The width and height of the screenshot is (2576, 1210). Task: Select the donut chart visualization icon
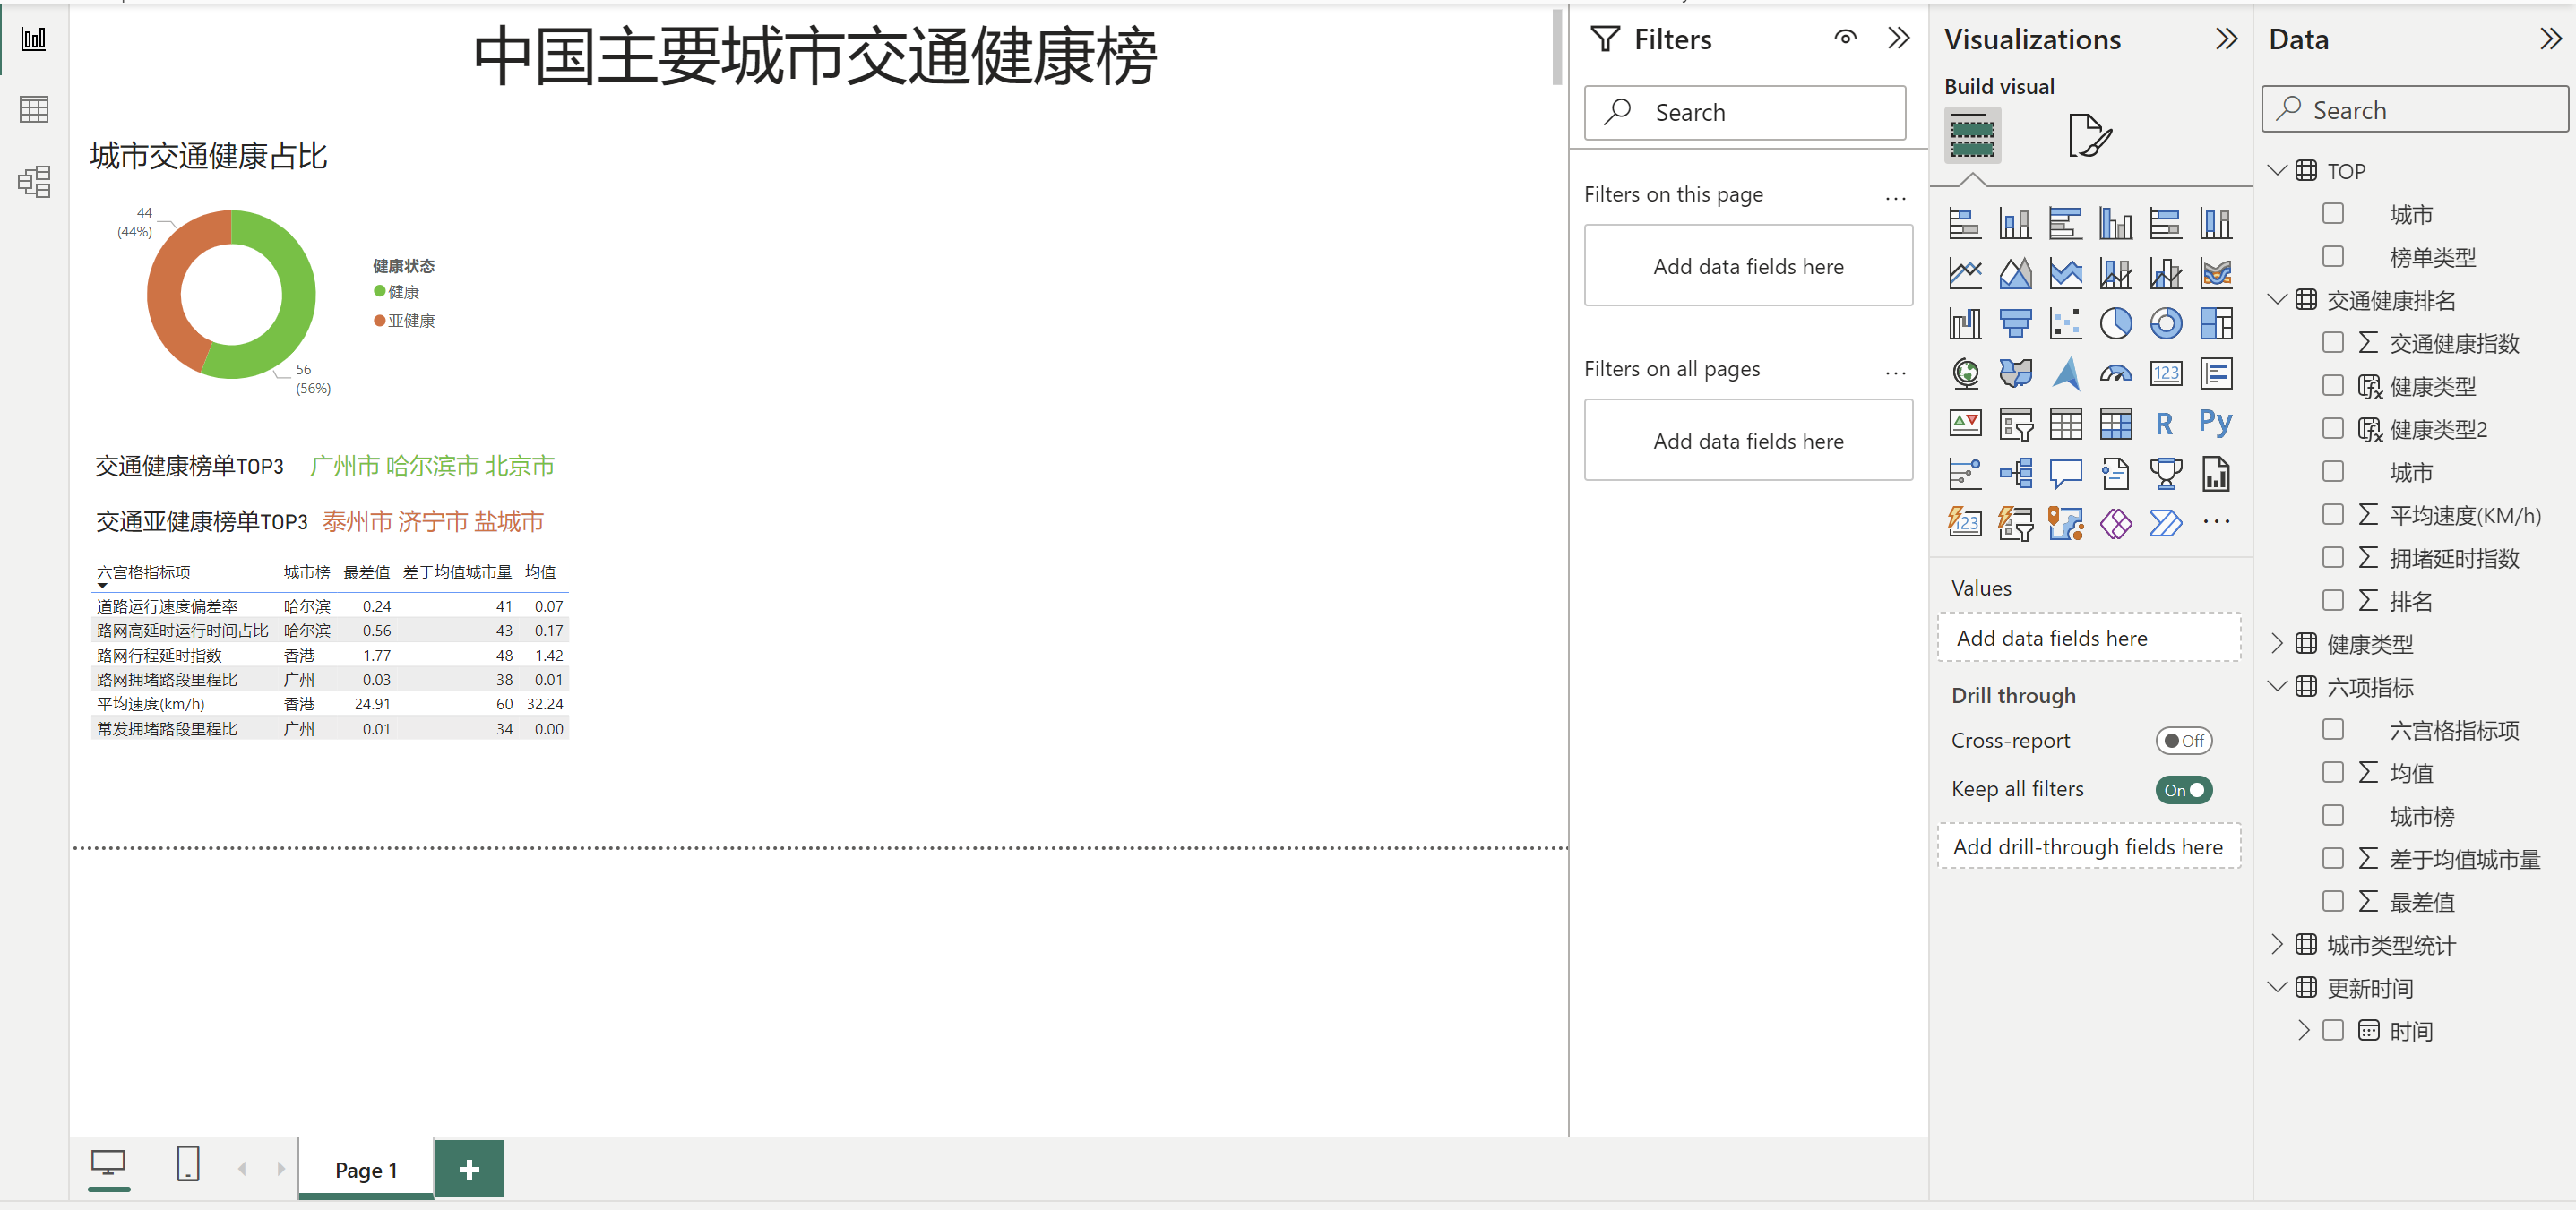(2165, 323)
